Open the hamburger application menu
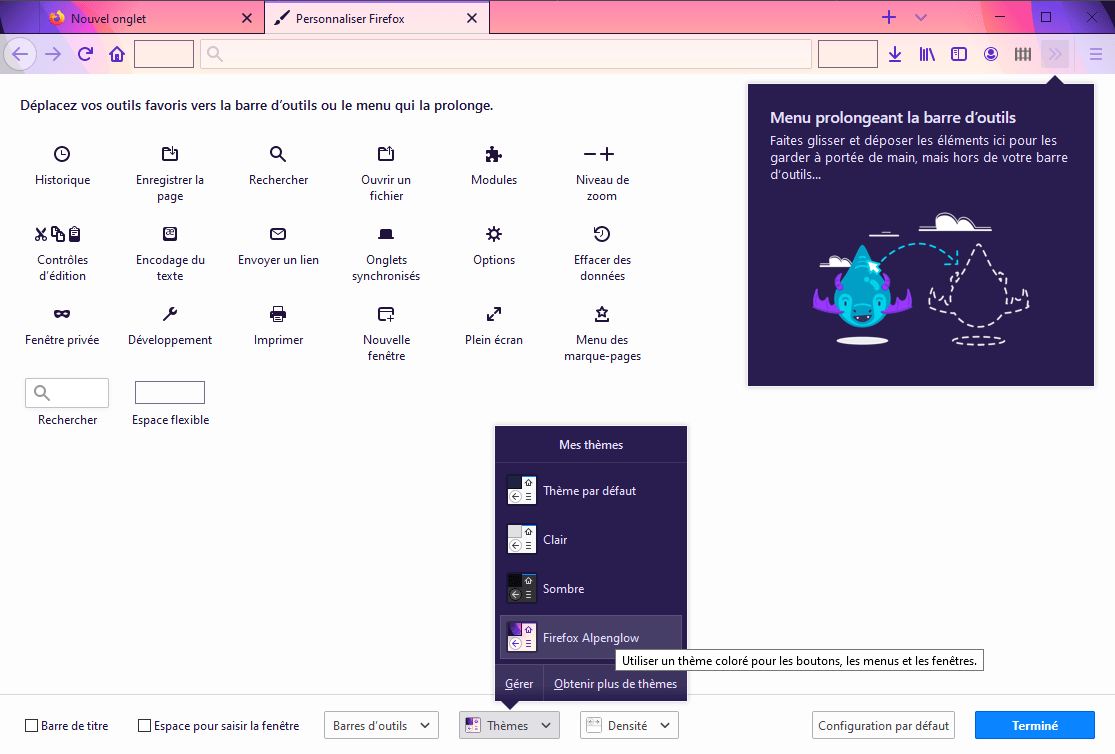Image resolution: width=1115 pixels, height=754 pixels. [x=1096, y=54]
